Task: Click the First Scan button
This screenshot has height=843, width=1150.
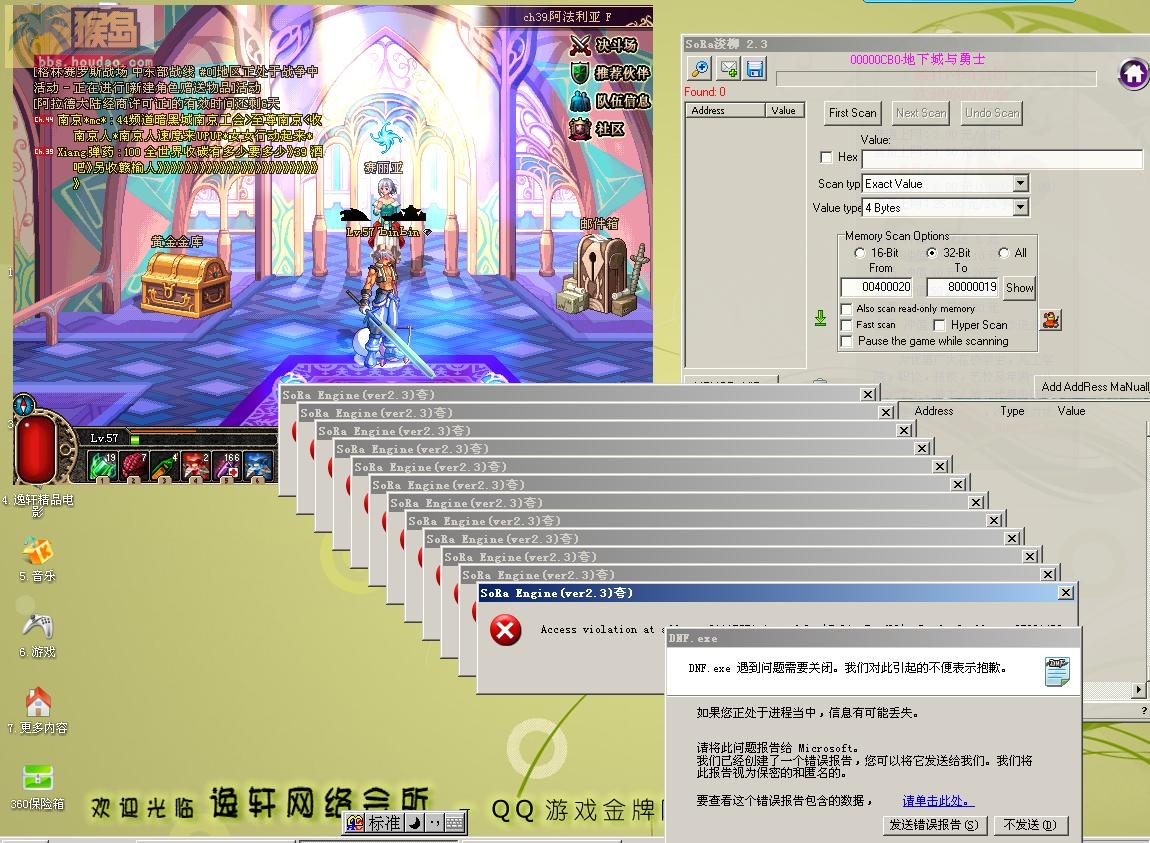Action: tap(852, 113)
